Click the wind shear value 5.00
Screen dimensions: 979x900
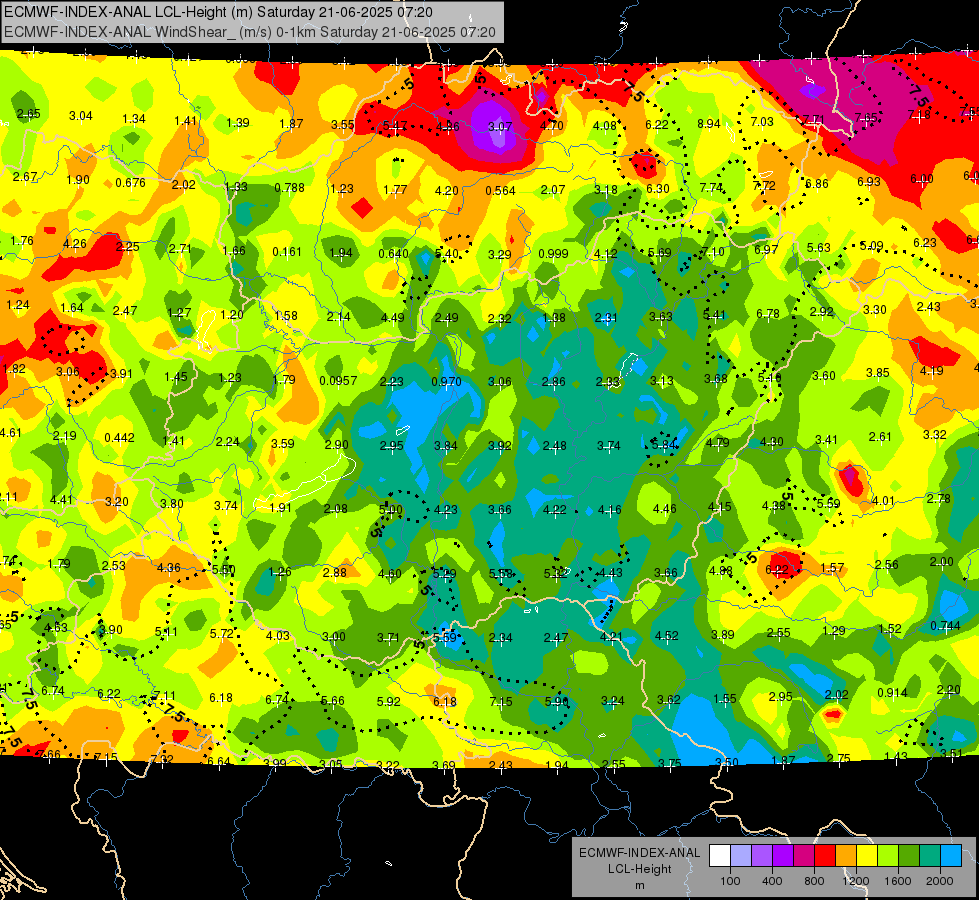pos(391,510)
